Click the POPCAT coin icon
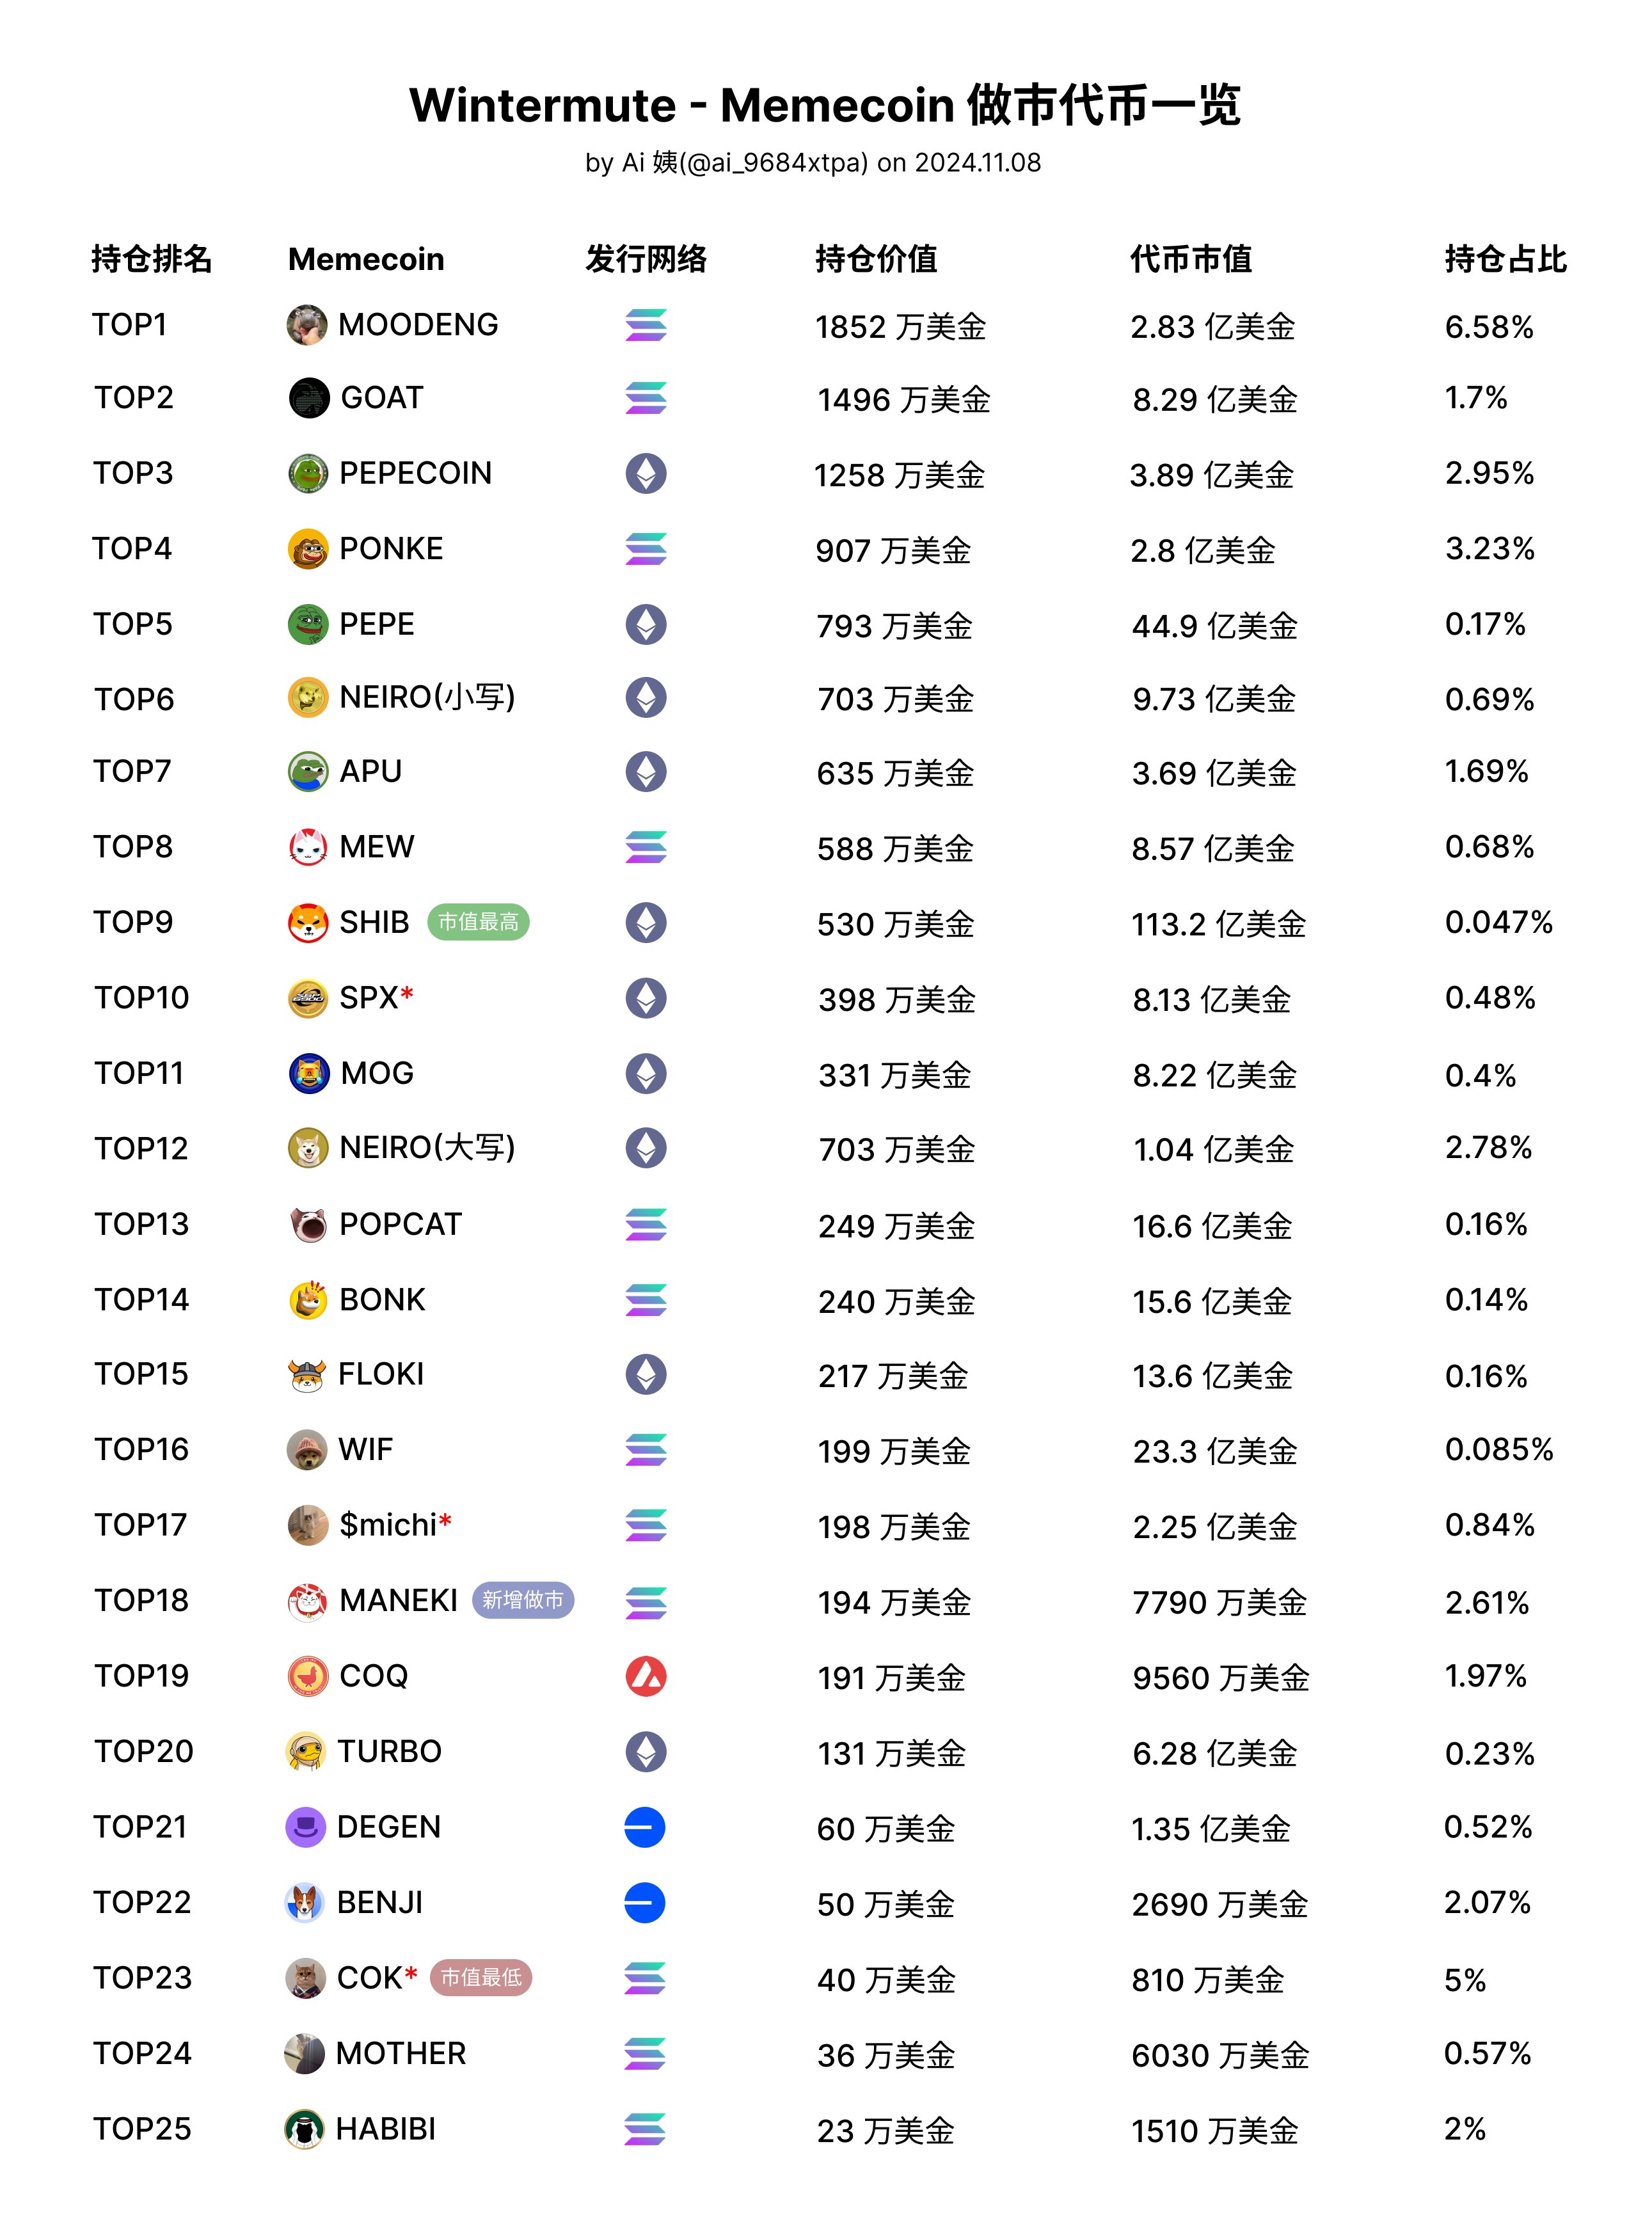 tap(308, 1224)
